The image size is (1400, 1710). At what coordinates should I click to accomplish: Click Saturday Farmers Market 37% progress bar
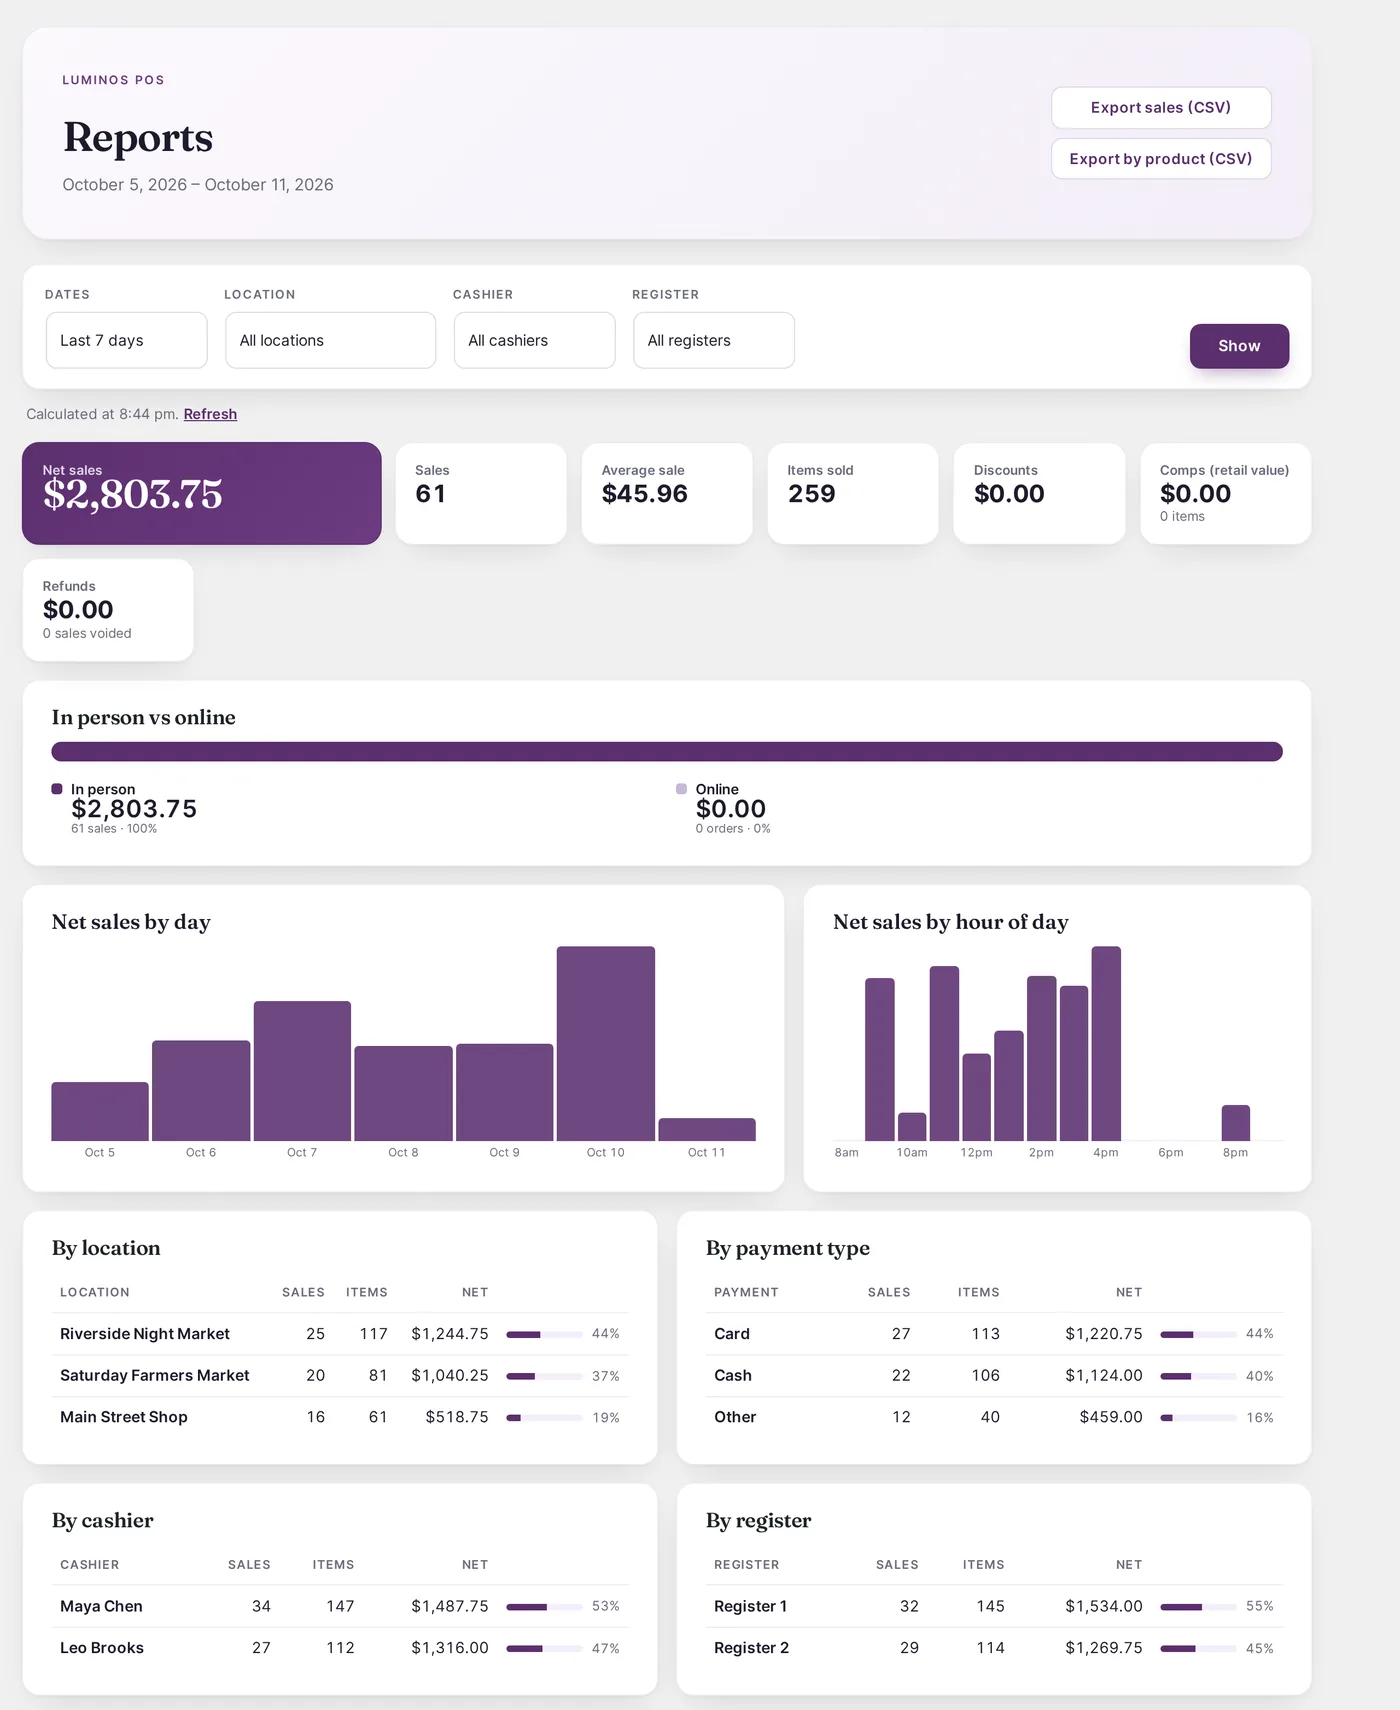coord(544,1376)
